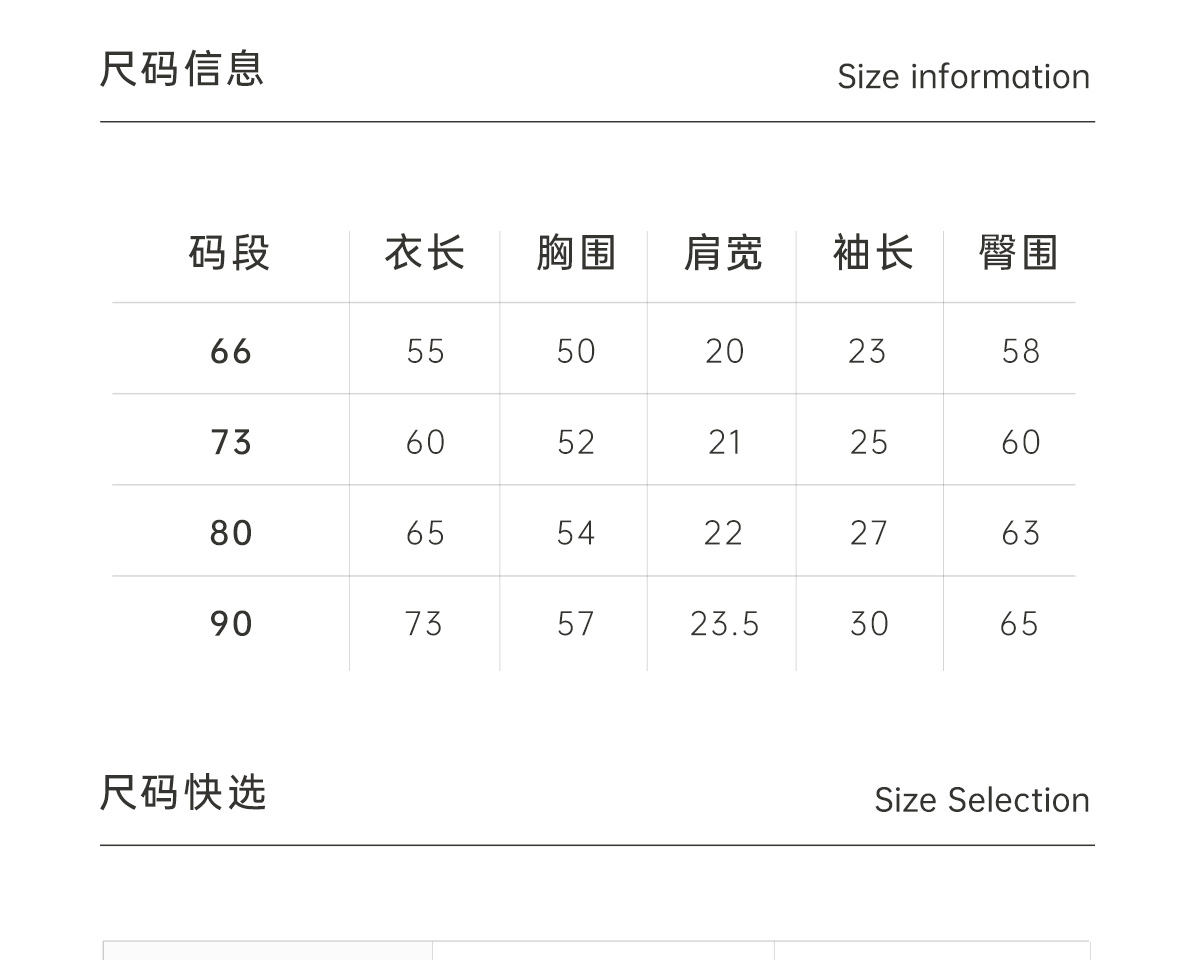Click the 尺码快选 heading
Screen dimensions: 1200x960
(x=183, y=792)
